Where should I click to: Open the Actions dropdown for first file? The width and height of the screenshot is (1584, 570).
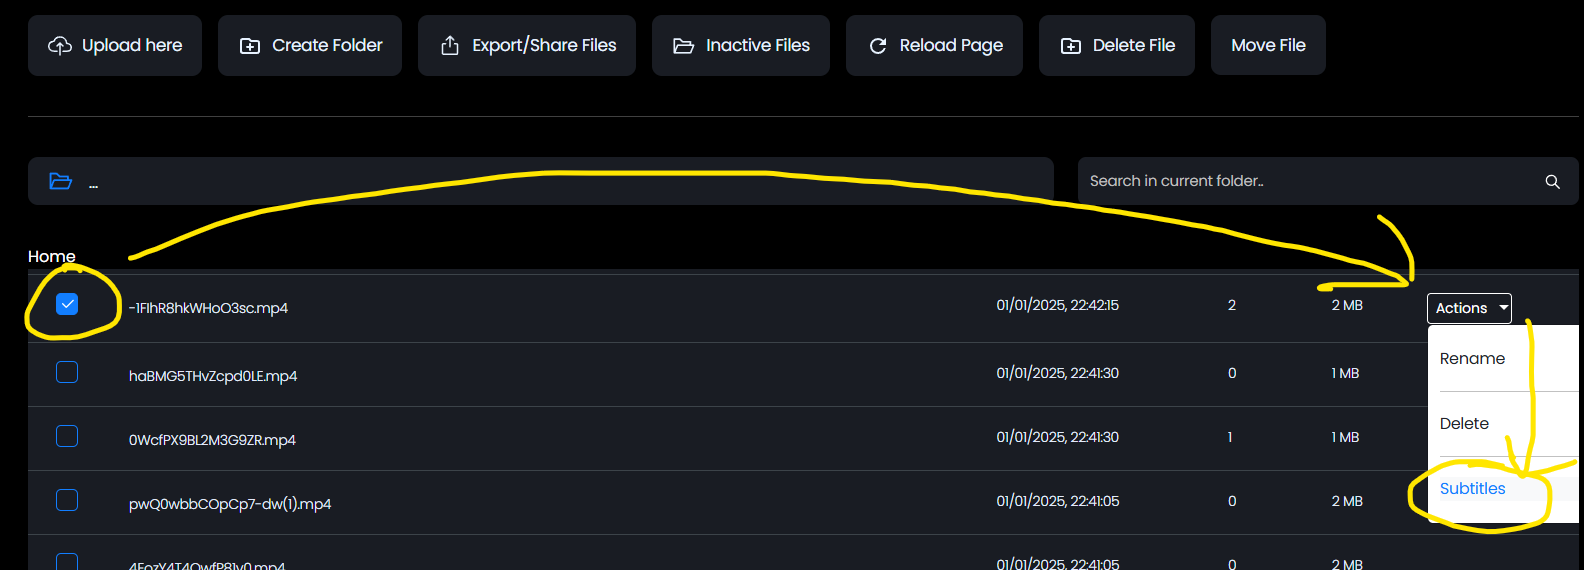click(1468, 308)
